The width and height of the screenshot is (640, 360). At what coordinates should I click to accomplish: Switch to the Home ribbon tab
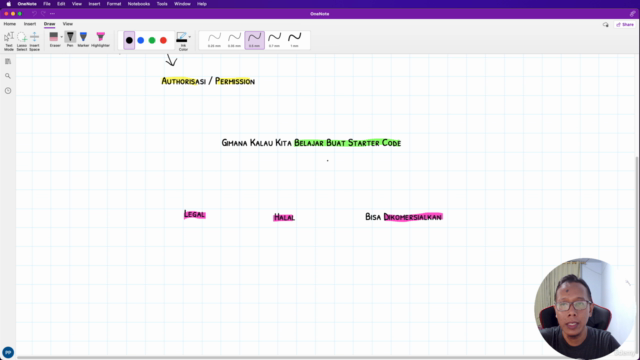10,24
